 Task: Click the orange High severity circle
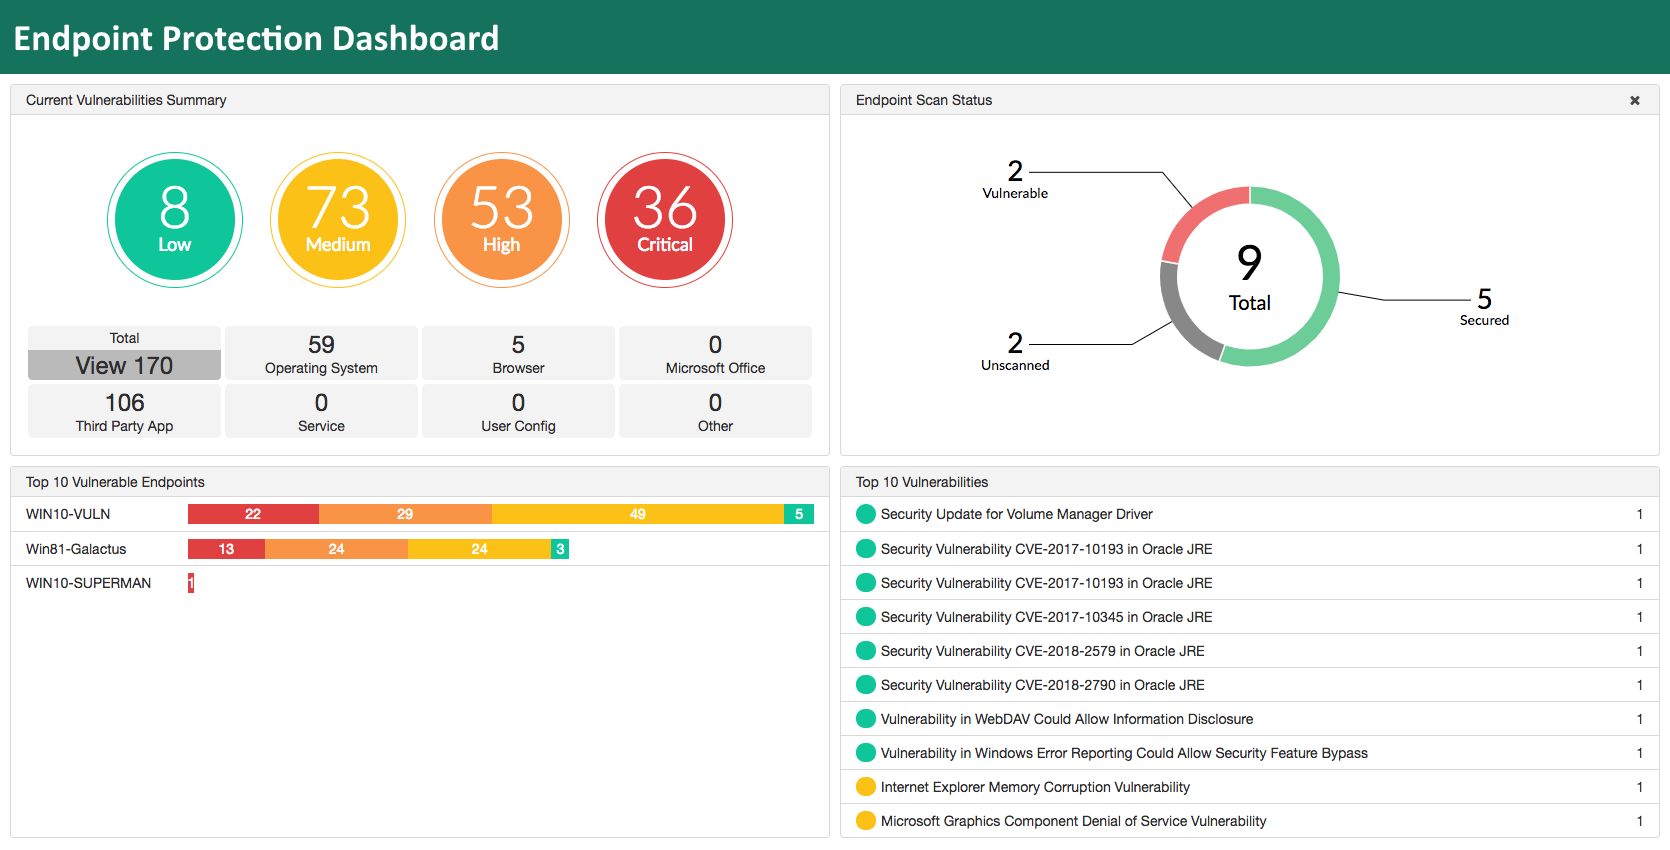click(502, 220)
